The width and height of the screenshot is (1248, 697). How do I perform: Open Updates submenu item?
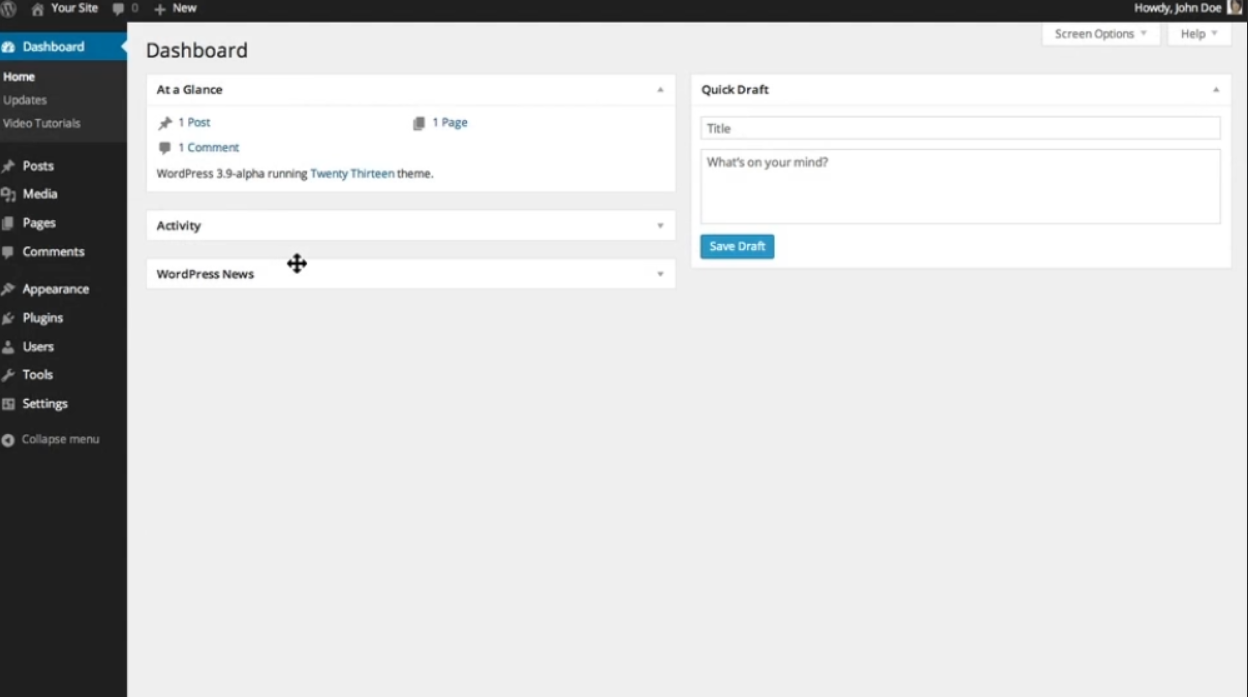tap(25, 100)
